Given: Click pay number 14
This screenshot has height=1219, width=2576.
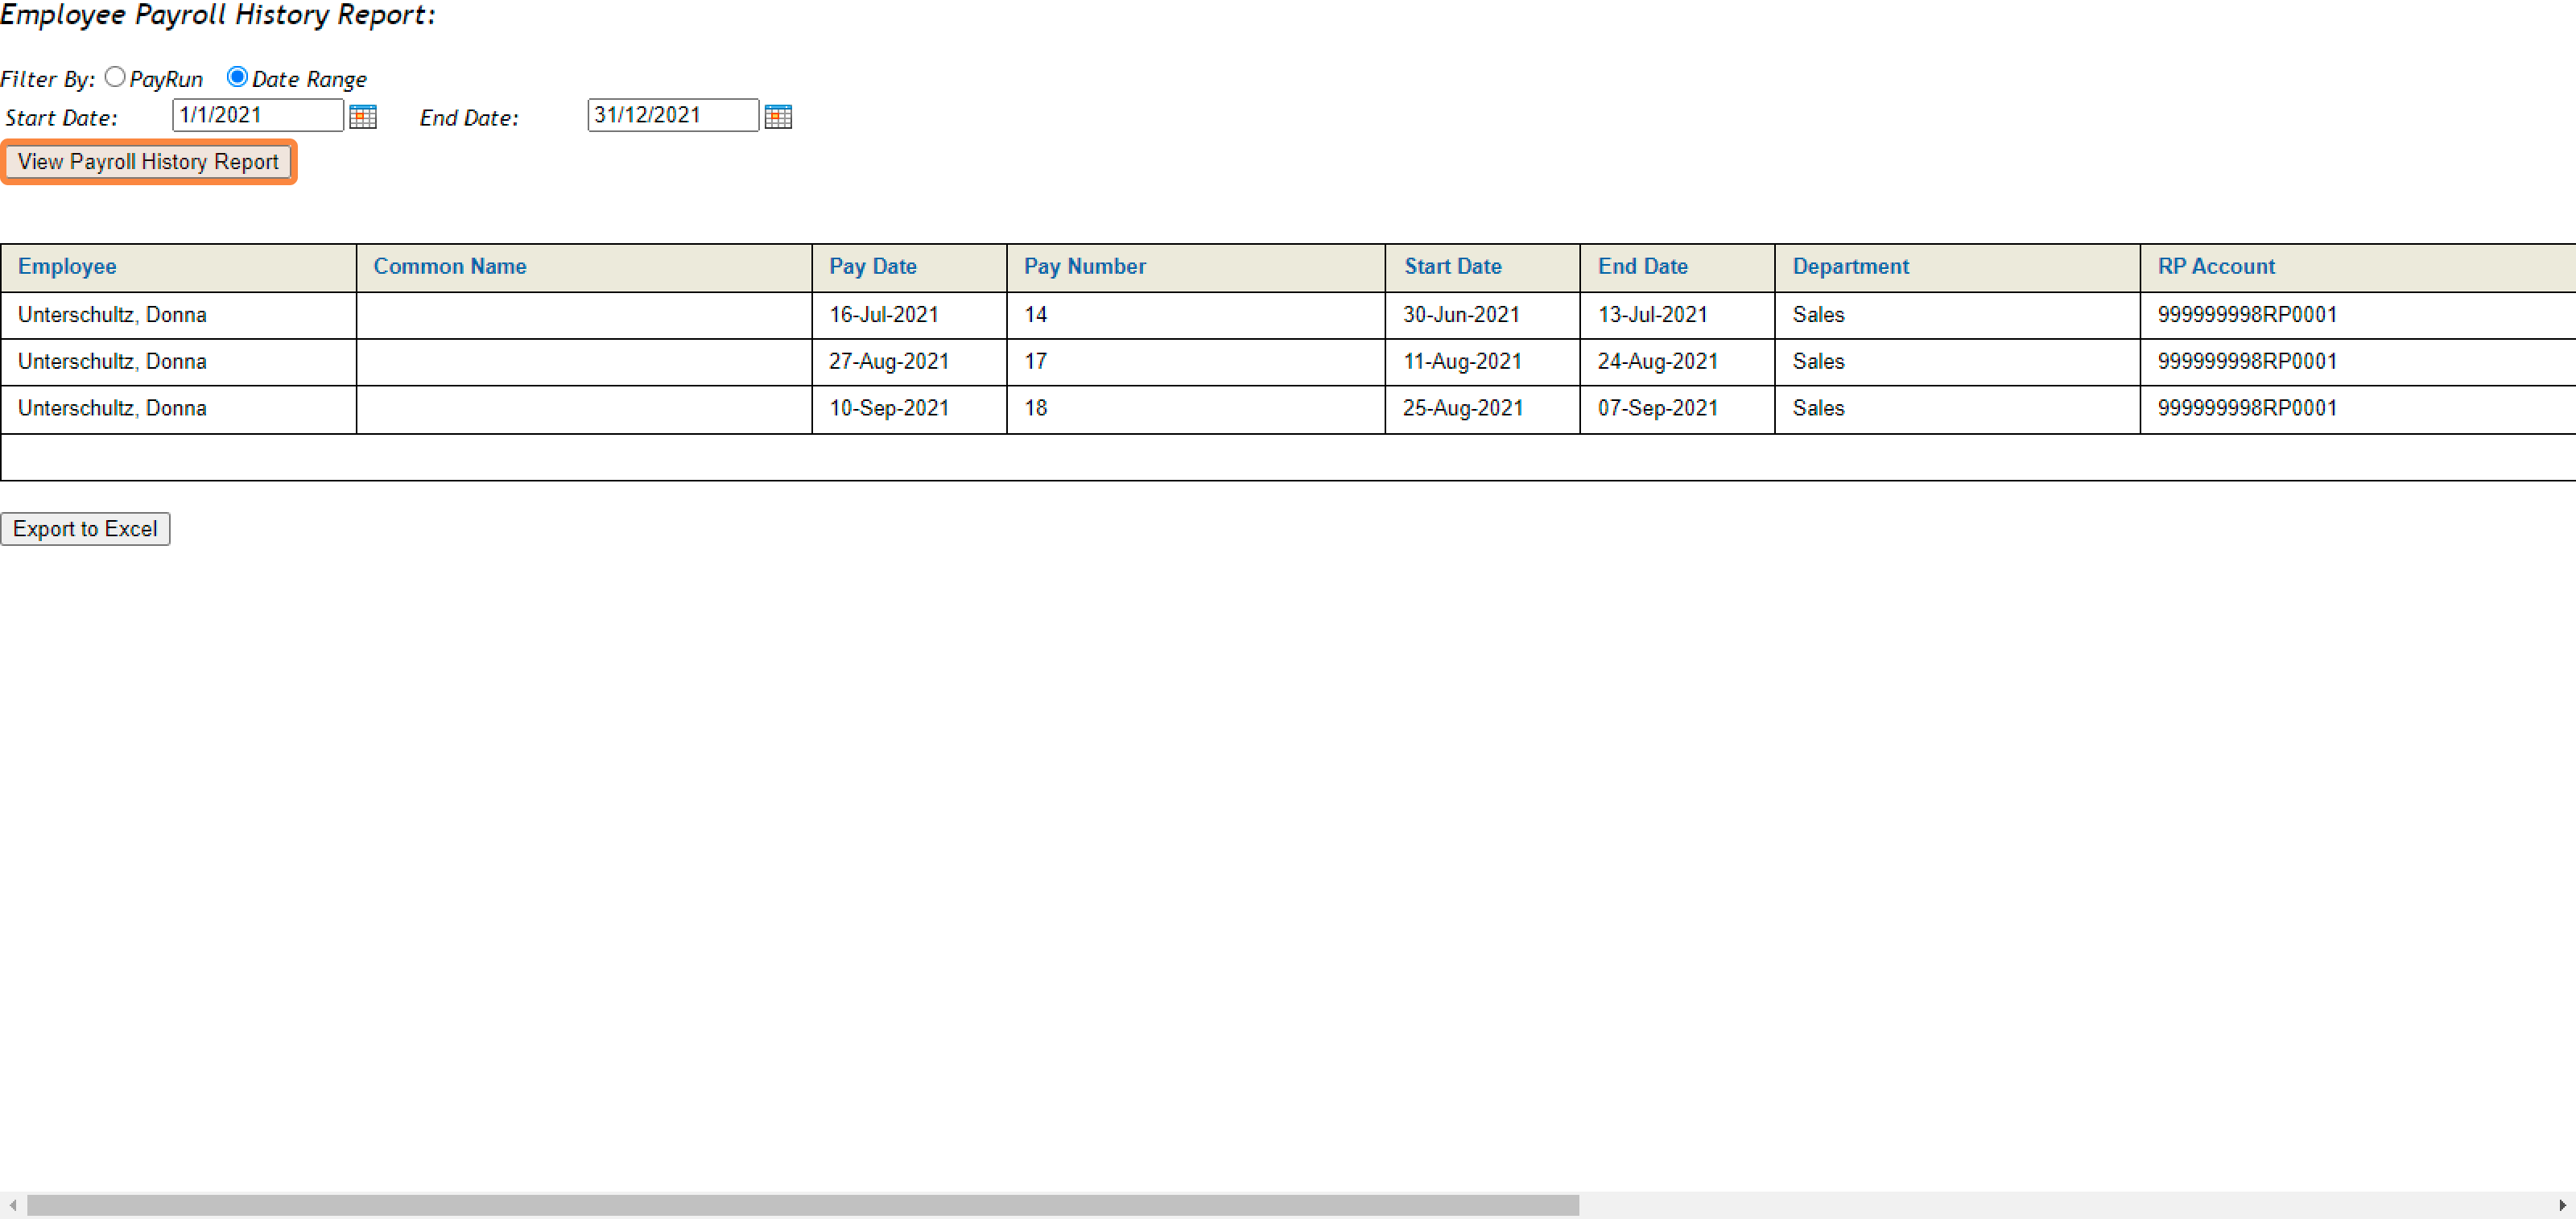Looking at the screenshot, I should 1035,315.
